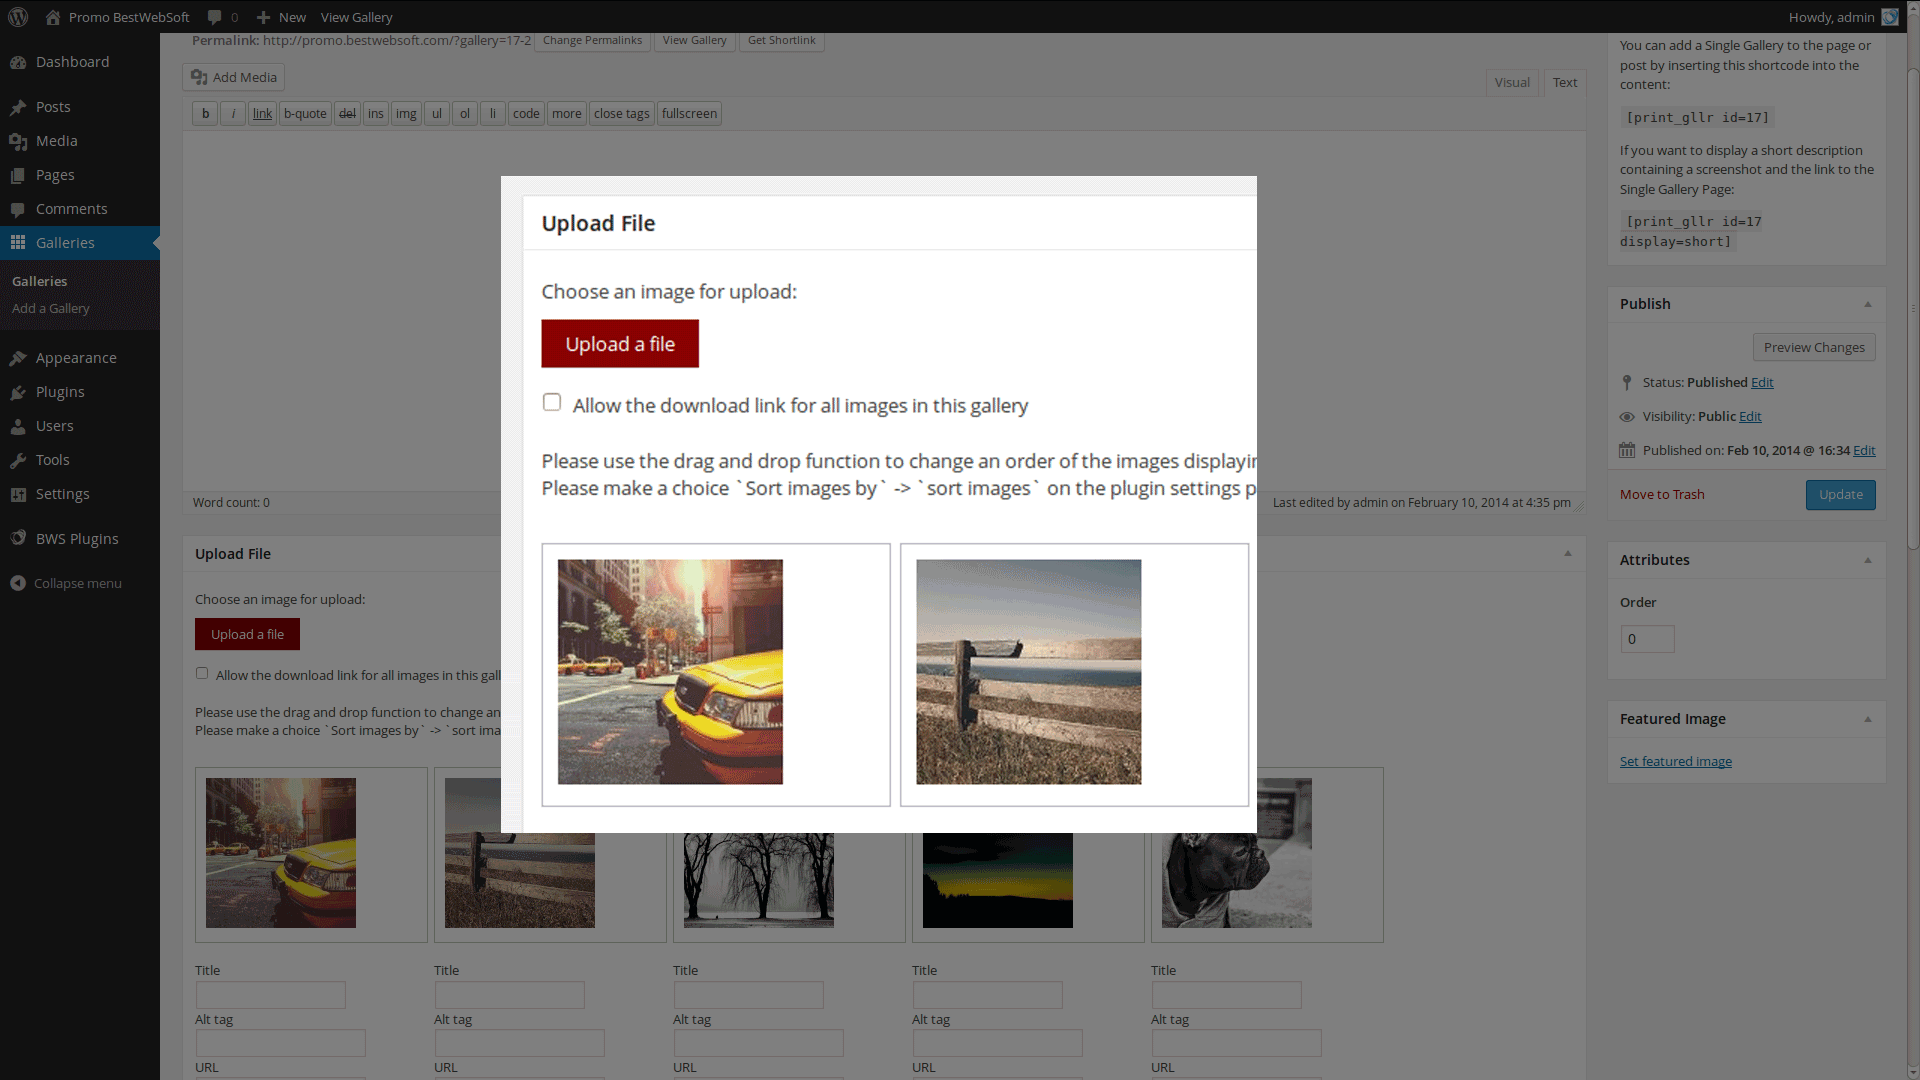
Task: Click the blue Update button
Action: pyautogui.click(x=1840, y=494)
